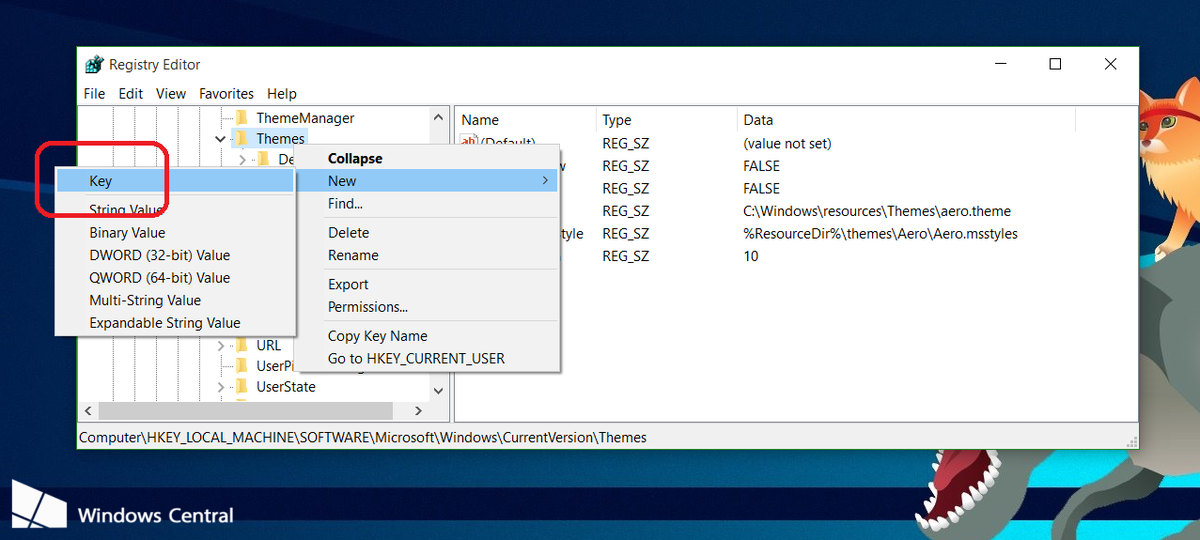Image resolution: width=1200 pixels, height=540 pixels.
Task: Maximize the Registry Editor window
Action: click(1055, 64)
